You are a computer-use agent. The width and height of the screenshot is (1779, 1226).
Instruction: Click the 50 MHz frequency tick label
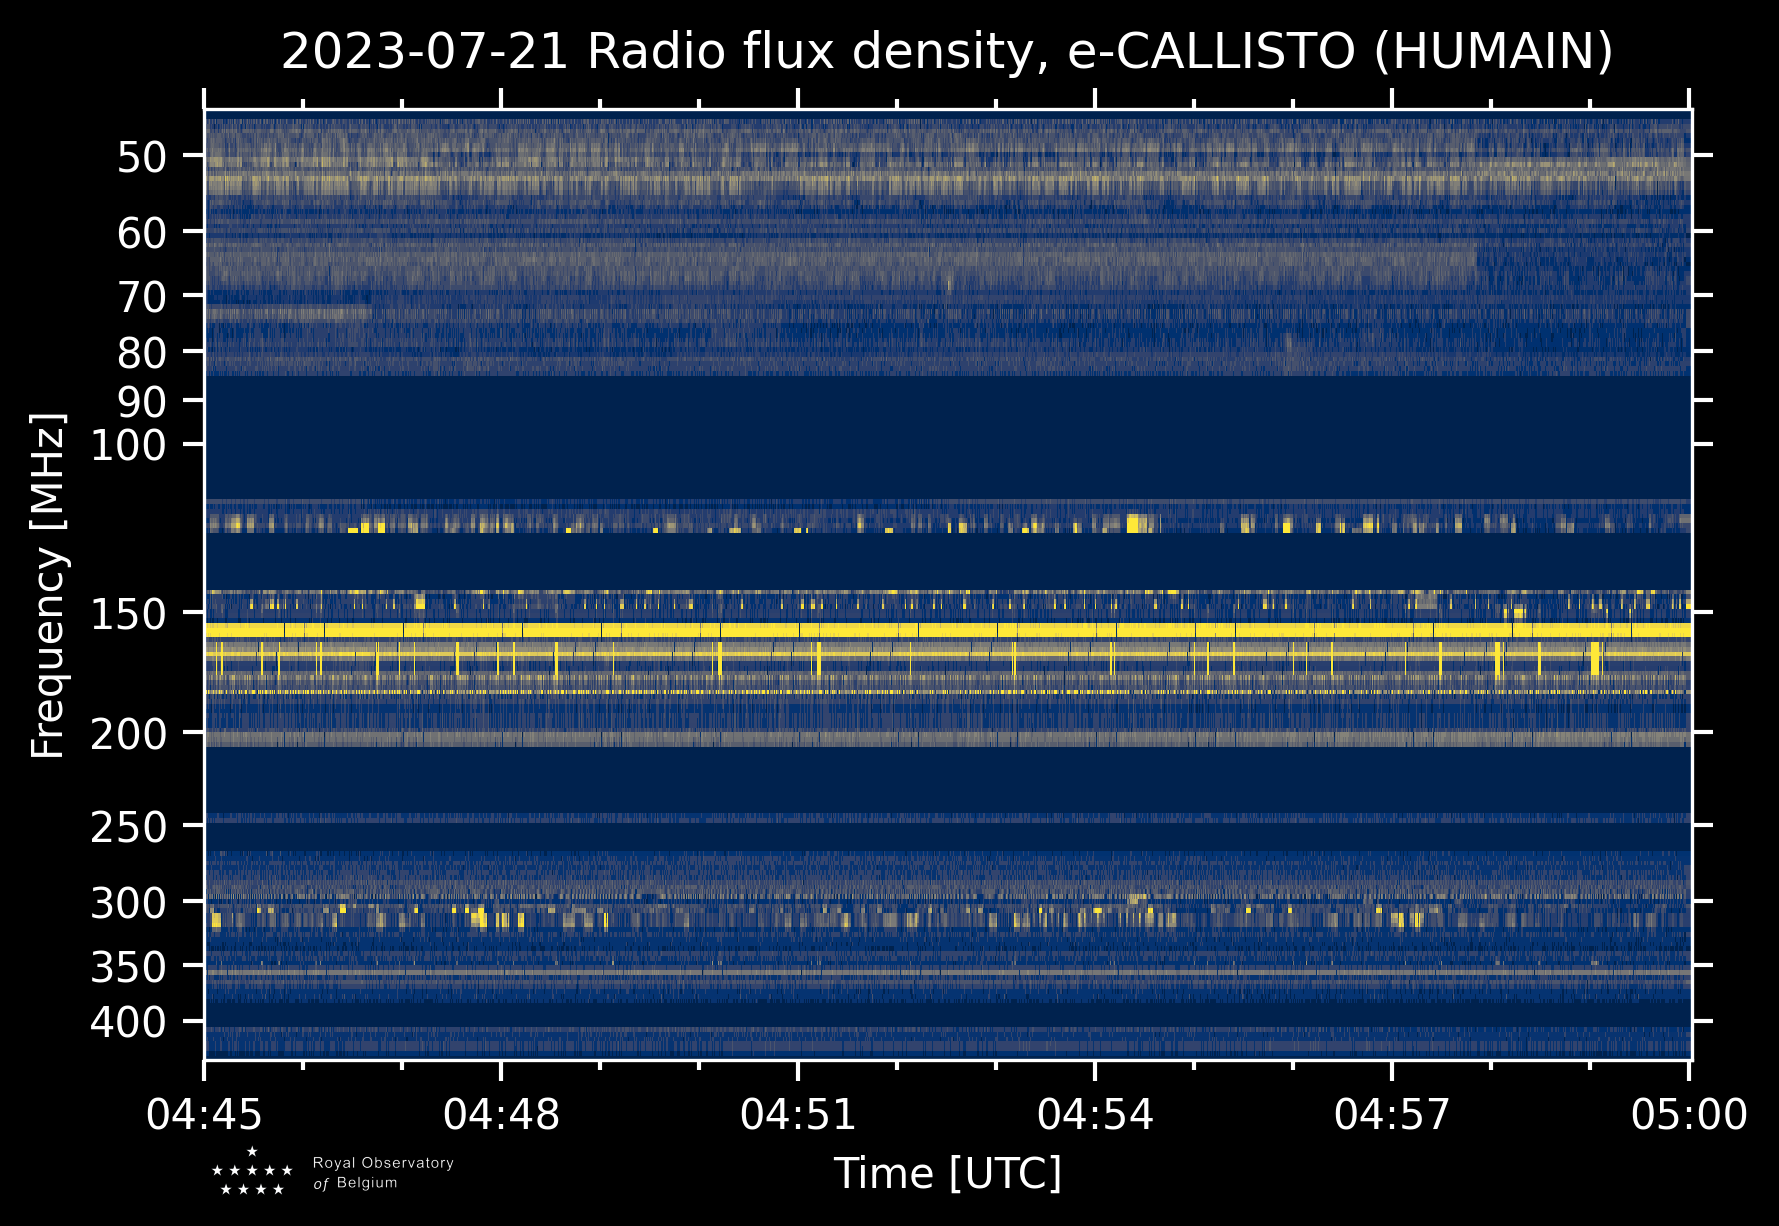point(141,157)
